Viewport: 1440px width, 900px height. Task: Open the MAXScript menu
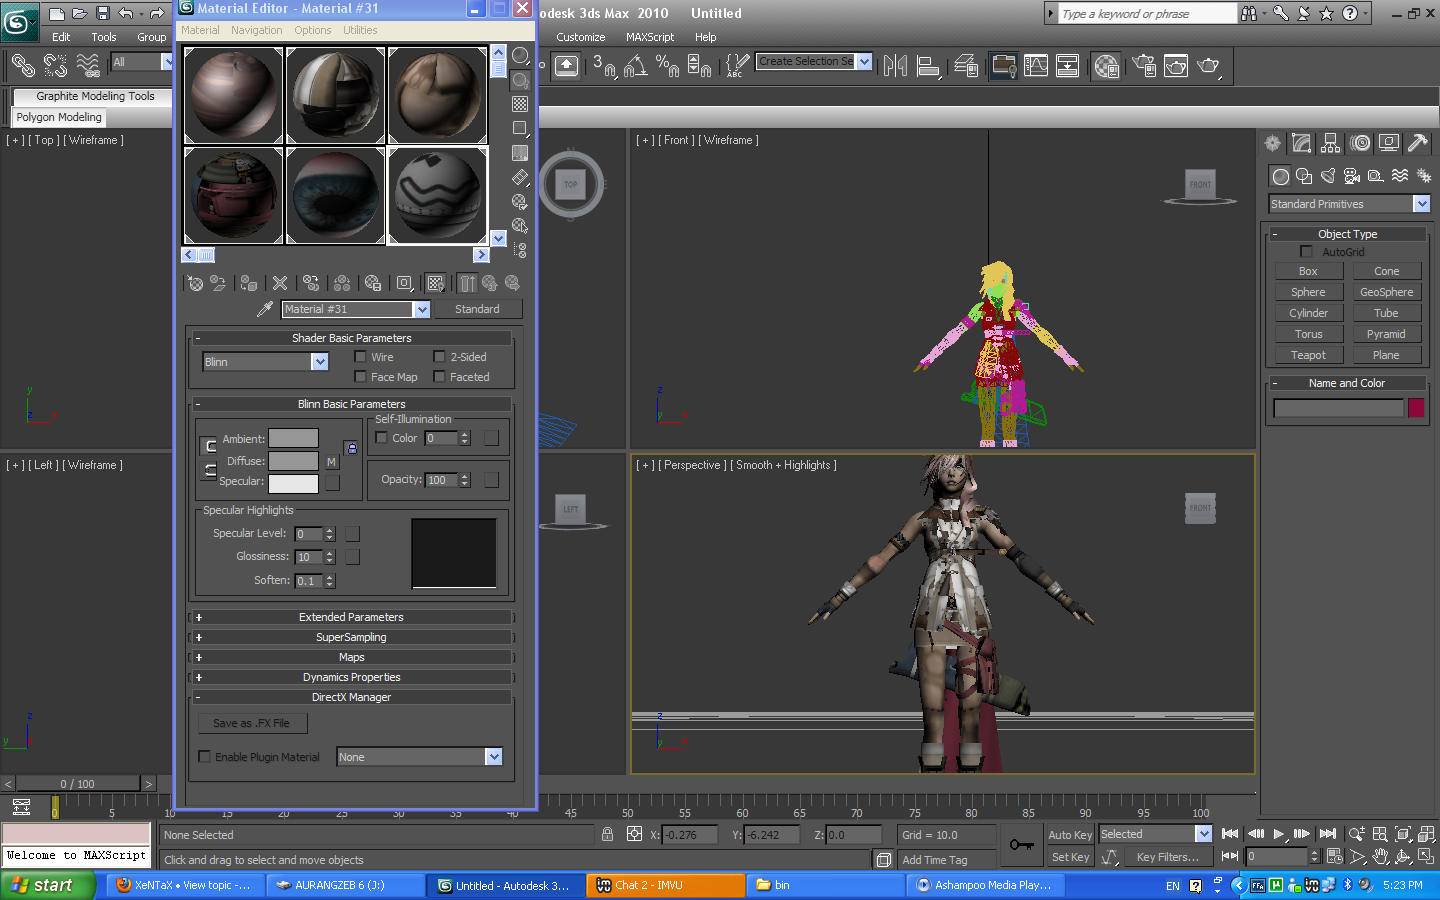pos(650,37)
